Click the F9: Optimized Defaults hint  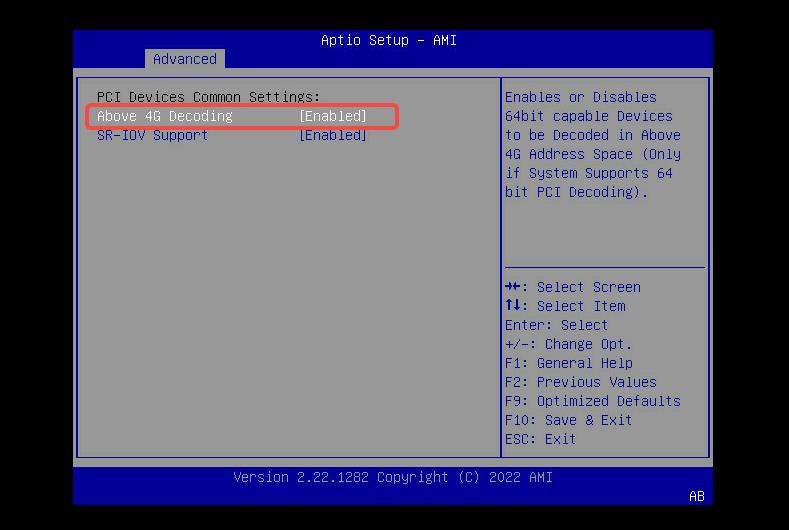(592, 401)
